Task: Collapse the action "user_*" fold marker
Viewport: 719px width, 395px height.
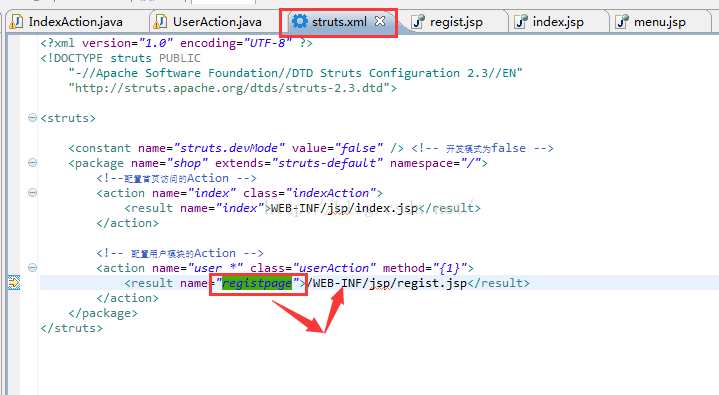Action: (32, 267)
